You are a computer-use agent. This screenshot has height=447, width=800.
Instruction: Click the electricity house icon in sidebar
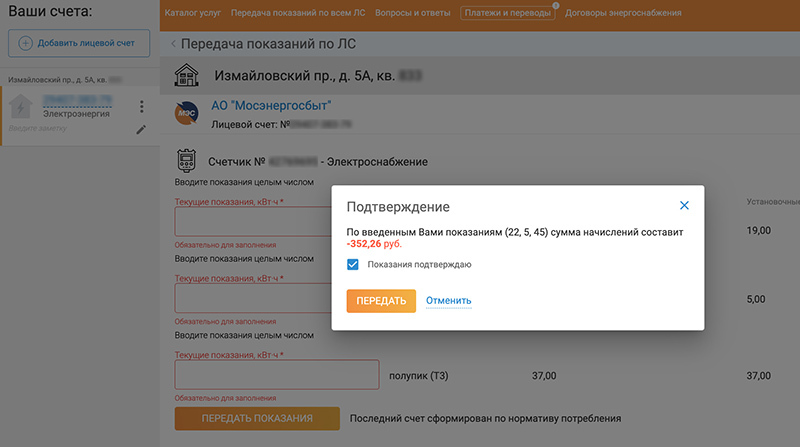[20, 106]
